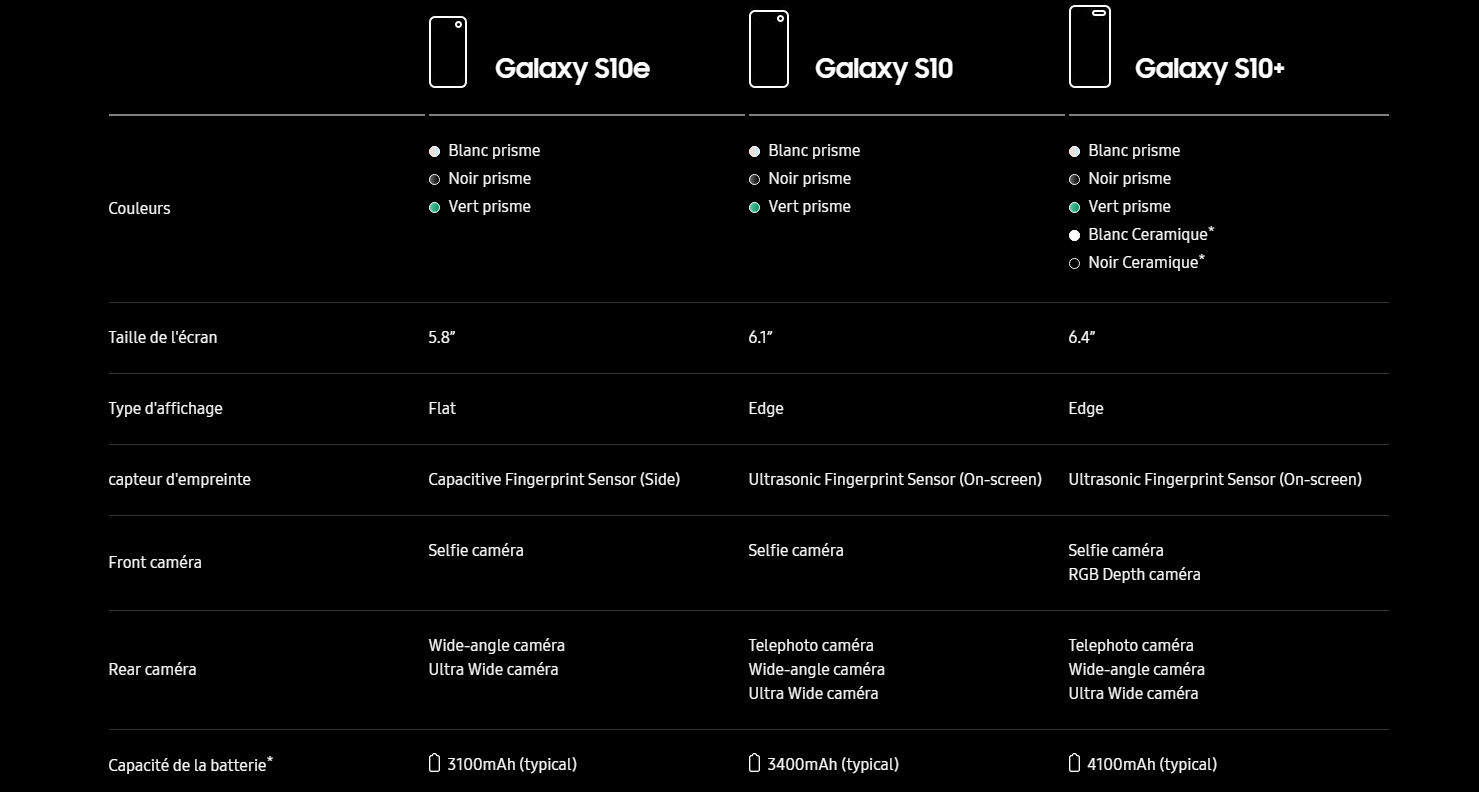Click the Galaxy S10e phone outline icon
The width and height of the screenshot is (1479, 792).
[448, 52]
